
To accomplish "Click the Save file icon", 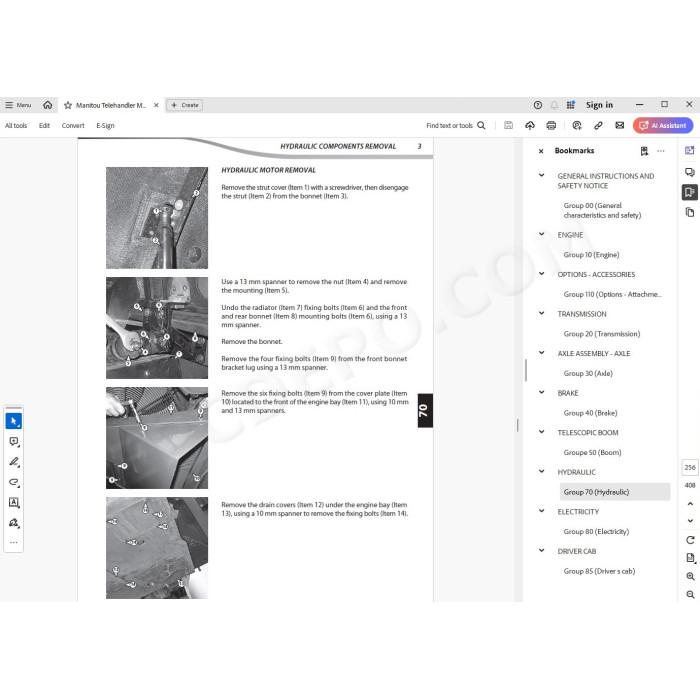I will pos(508,125).
